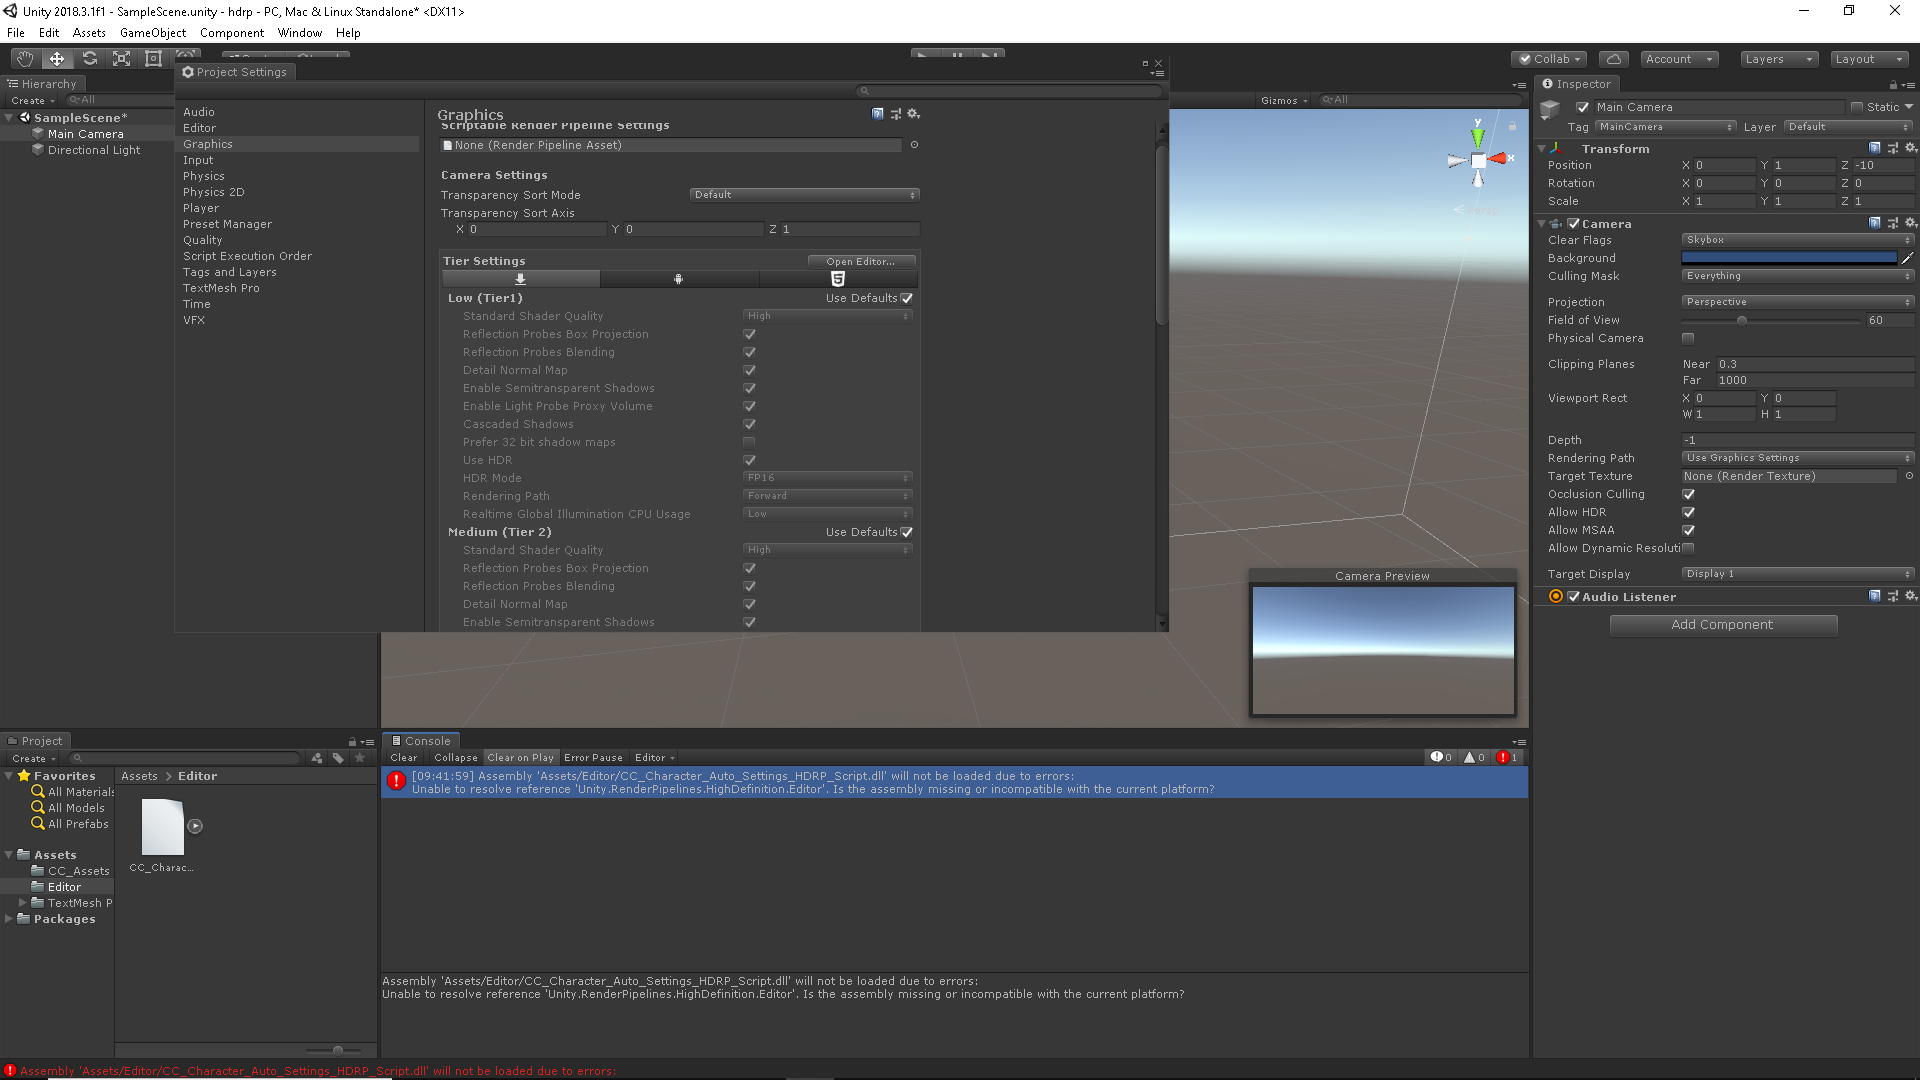Clear the console messages
Screen dimensions: 1920x1080
[404, 758]
